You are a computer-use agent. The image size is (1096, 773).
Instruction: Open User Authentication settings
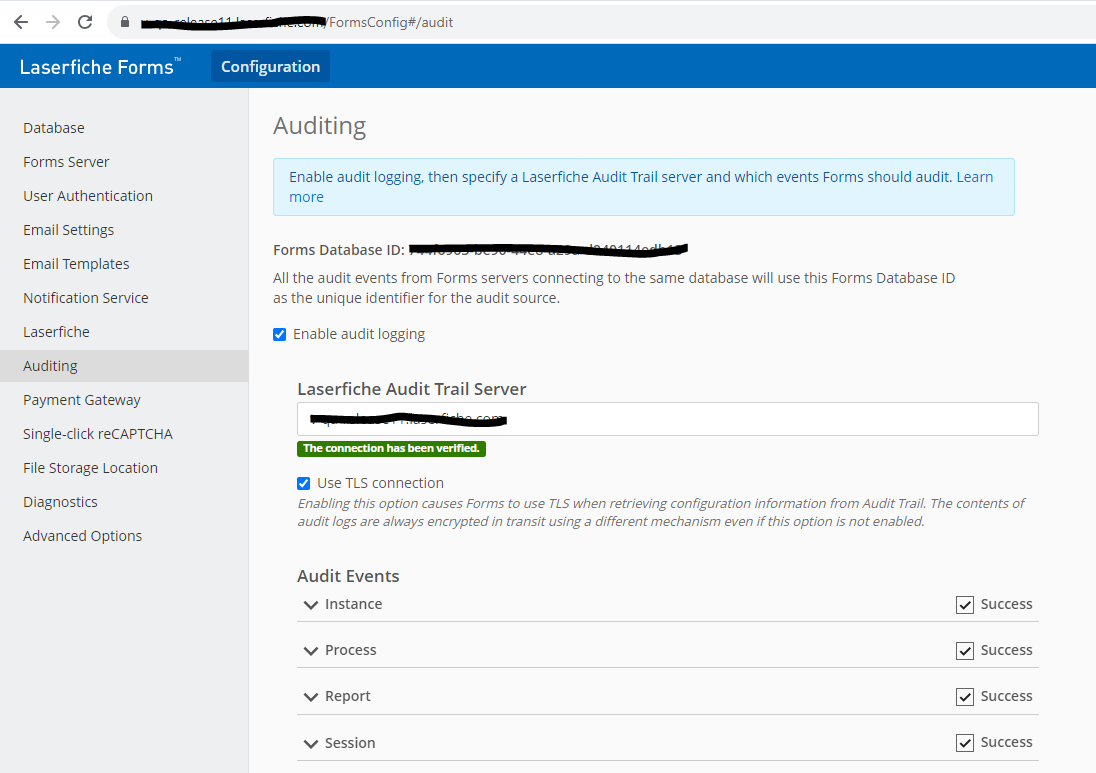click(88, 196)
